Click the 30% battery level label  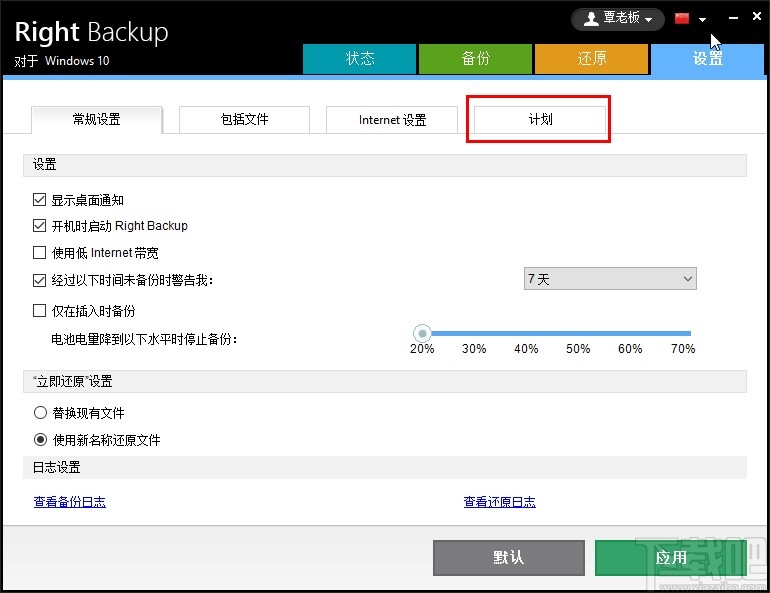pos(474,349)
